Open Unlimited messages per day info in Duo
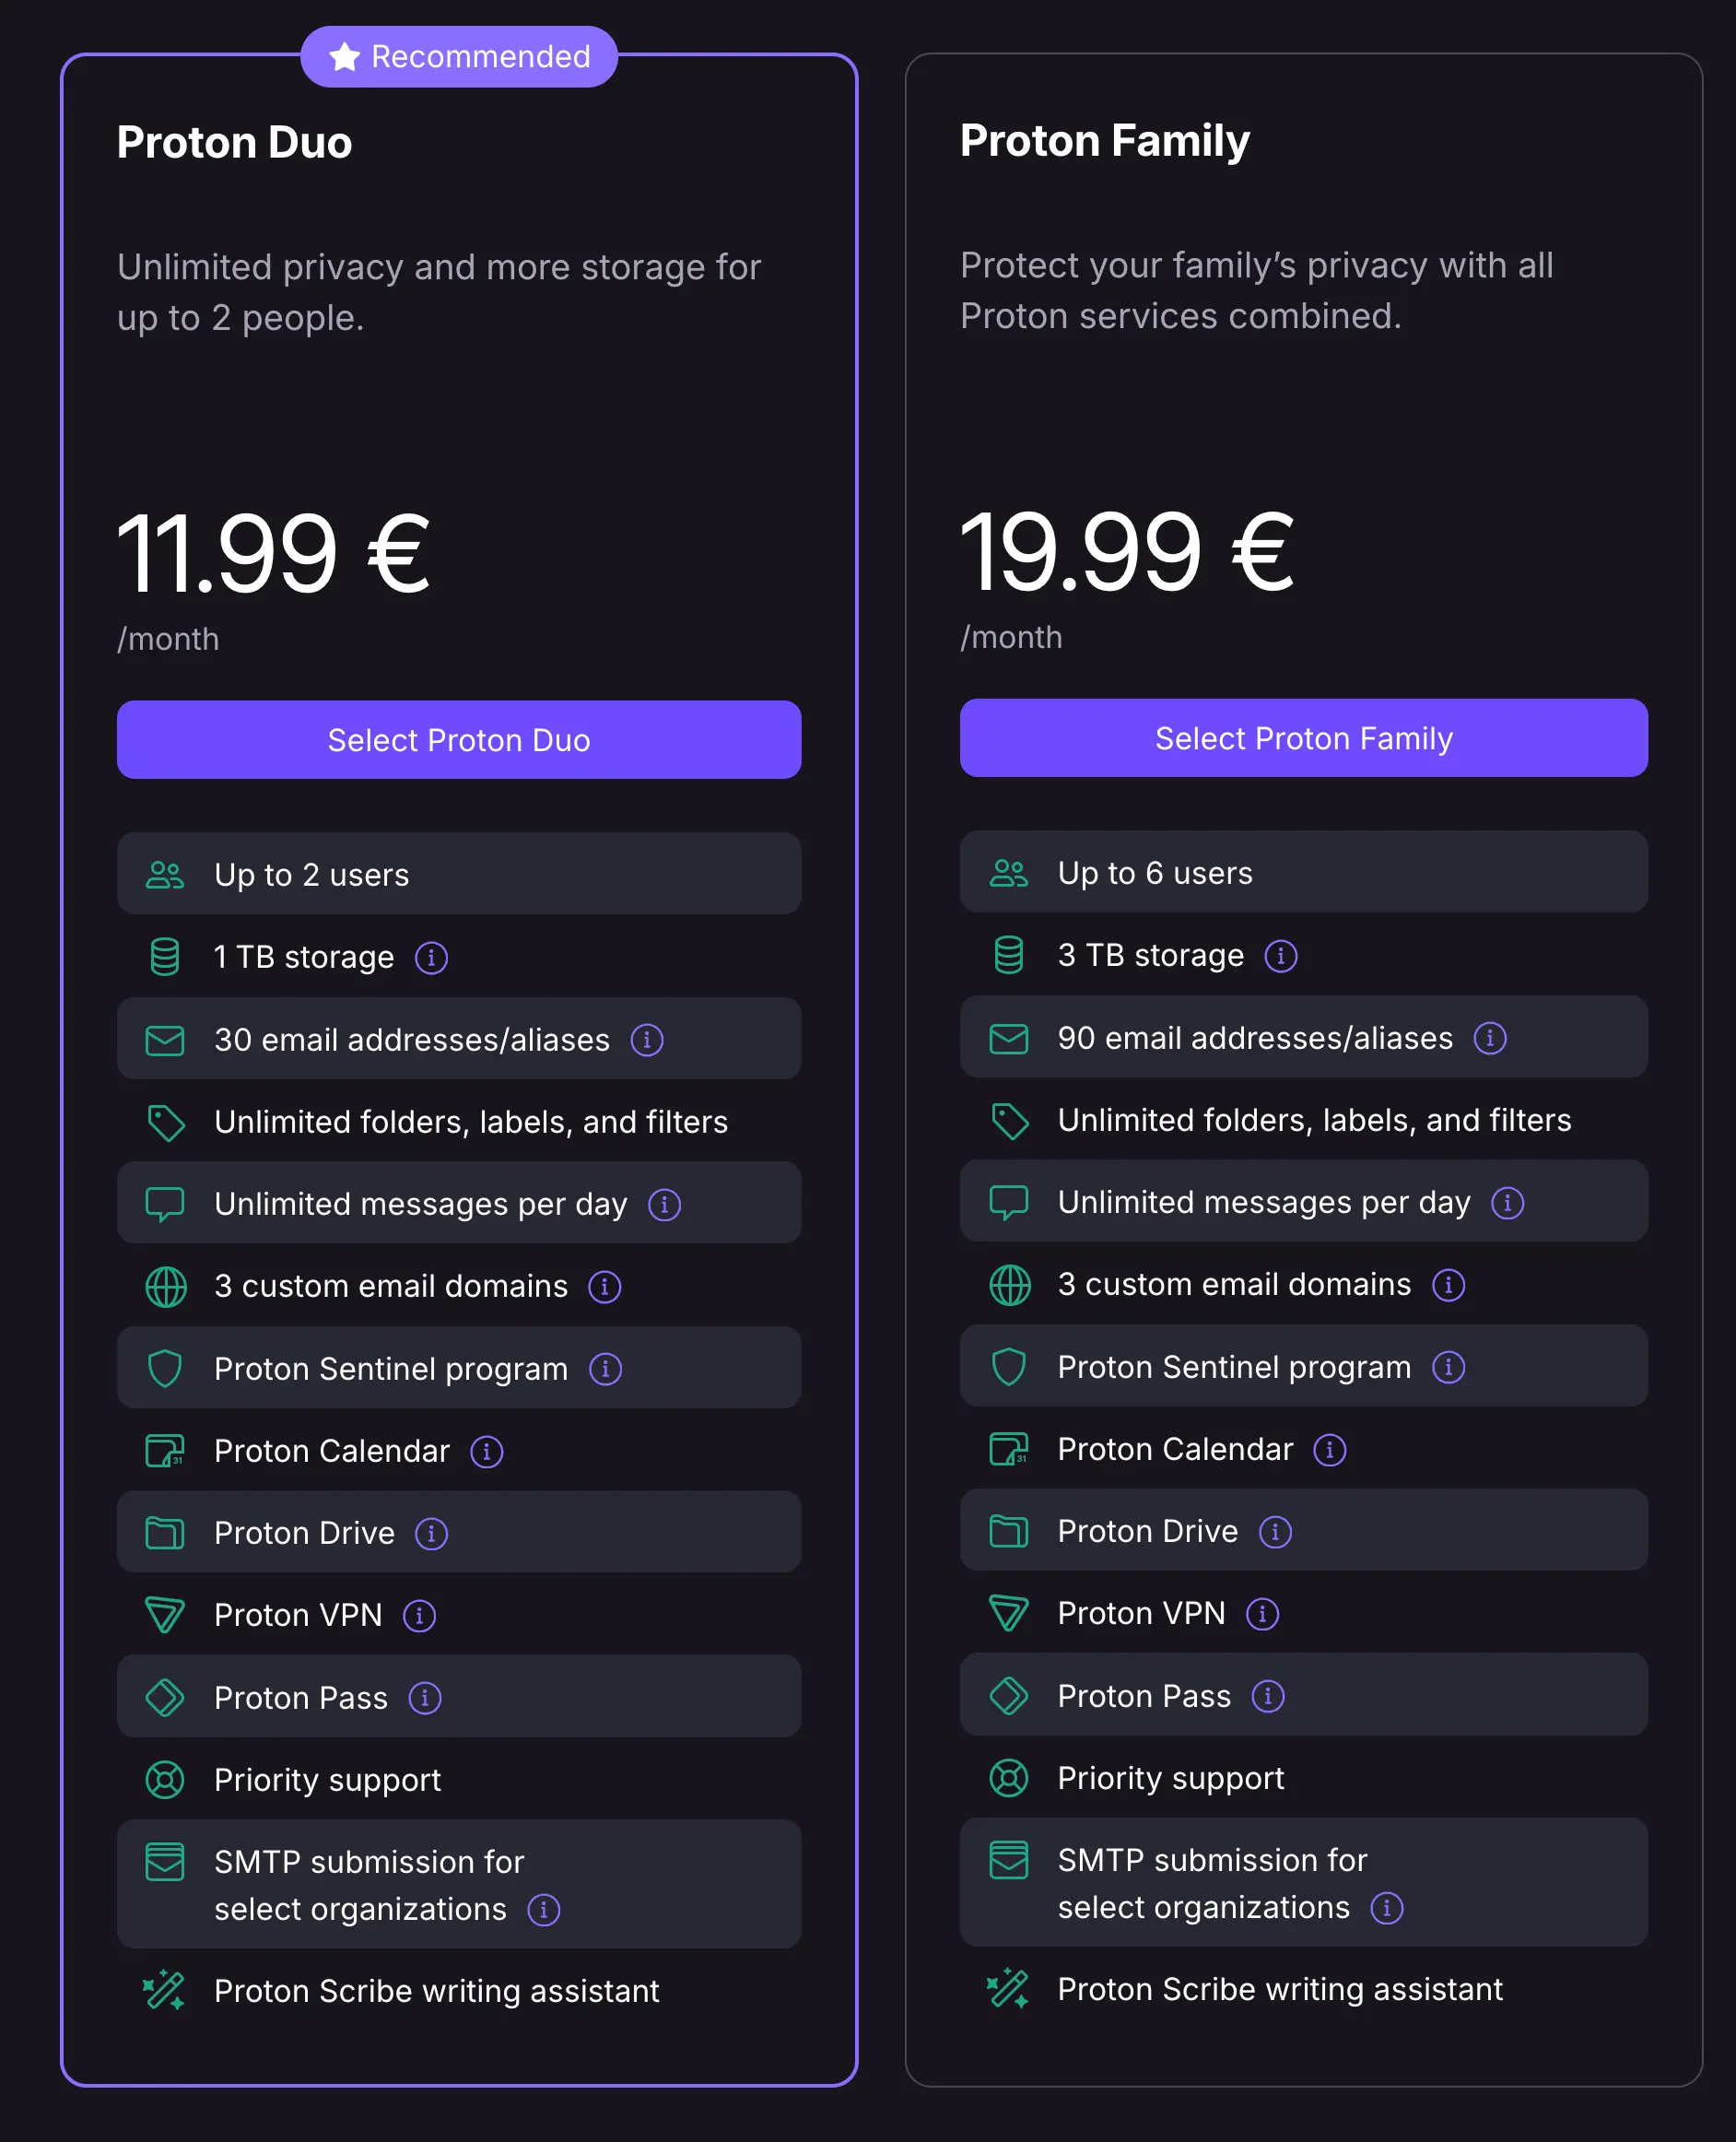This screenshot has height=2142, width=1736. [x=664, y=1205]
